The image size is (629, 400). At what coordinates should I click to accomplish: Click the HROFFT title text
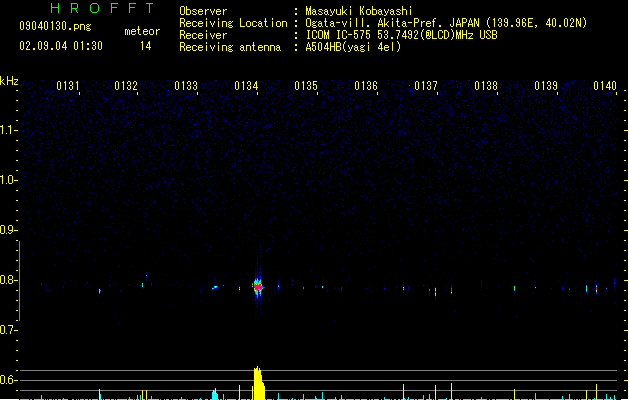102,8
